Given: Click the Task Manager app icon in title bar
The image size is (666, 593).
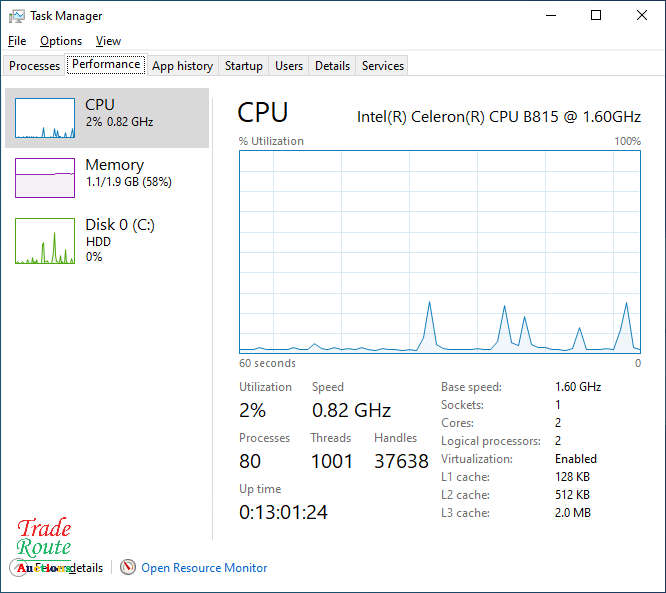Looking at the screenshot, I should (17, 16).
